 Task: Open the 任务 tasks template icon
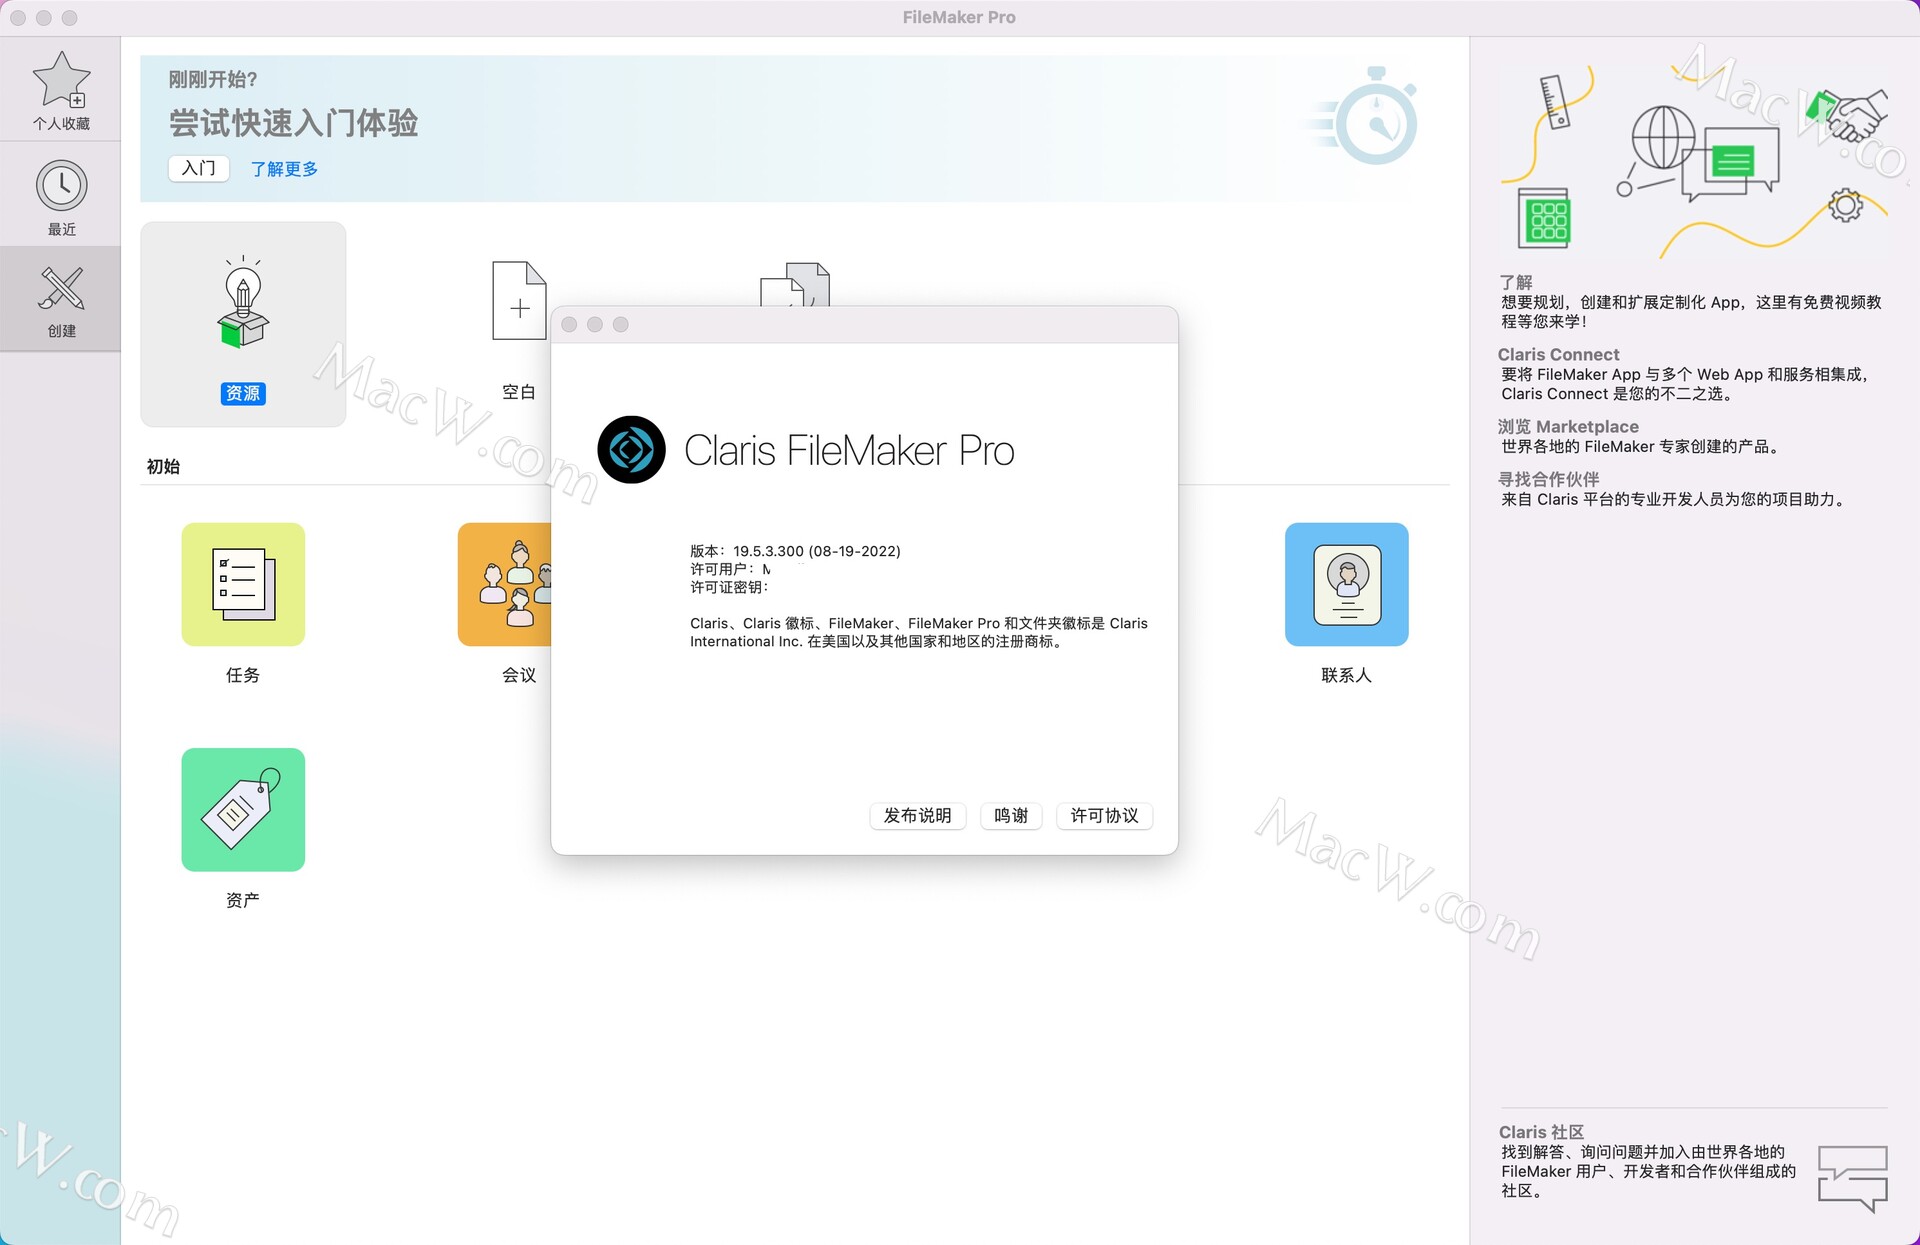243,584
